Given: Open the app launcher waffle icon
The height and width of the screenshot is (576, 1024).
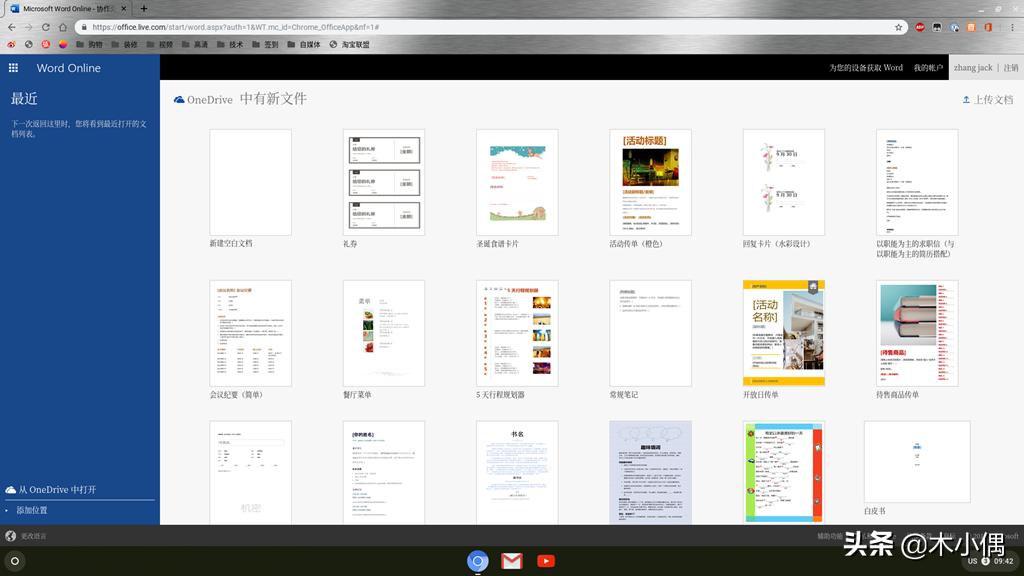Looking at the screenshot, I should (12, 67).
